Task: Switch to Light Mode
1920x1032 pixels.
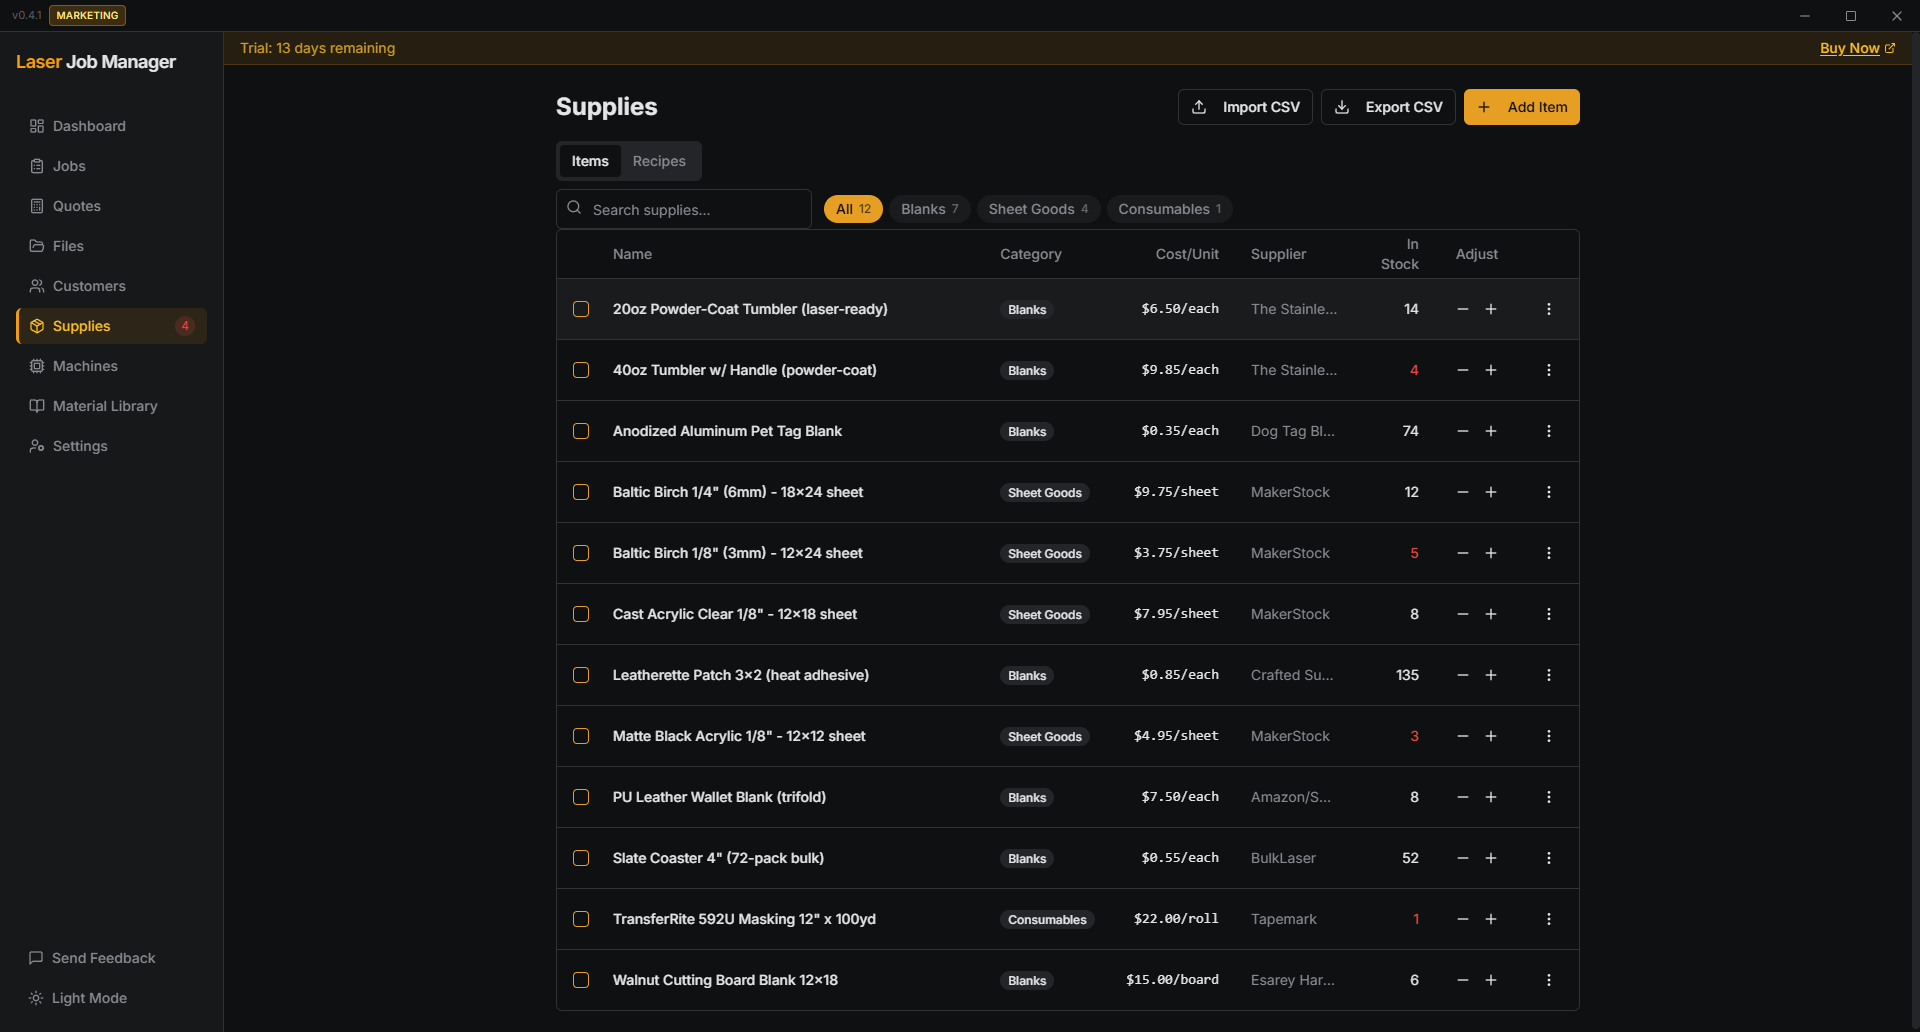Action: point(89,998)
